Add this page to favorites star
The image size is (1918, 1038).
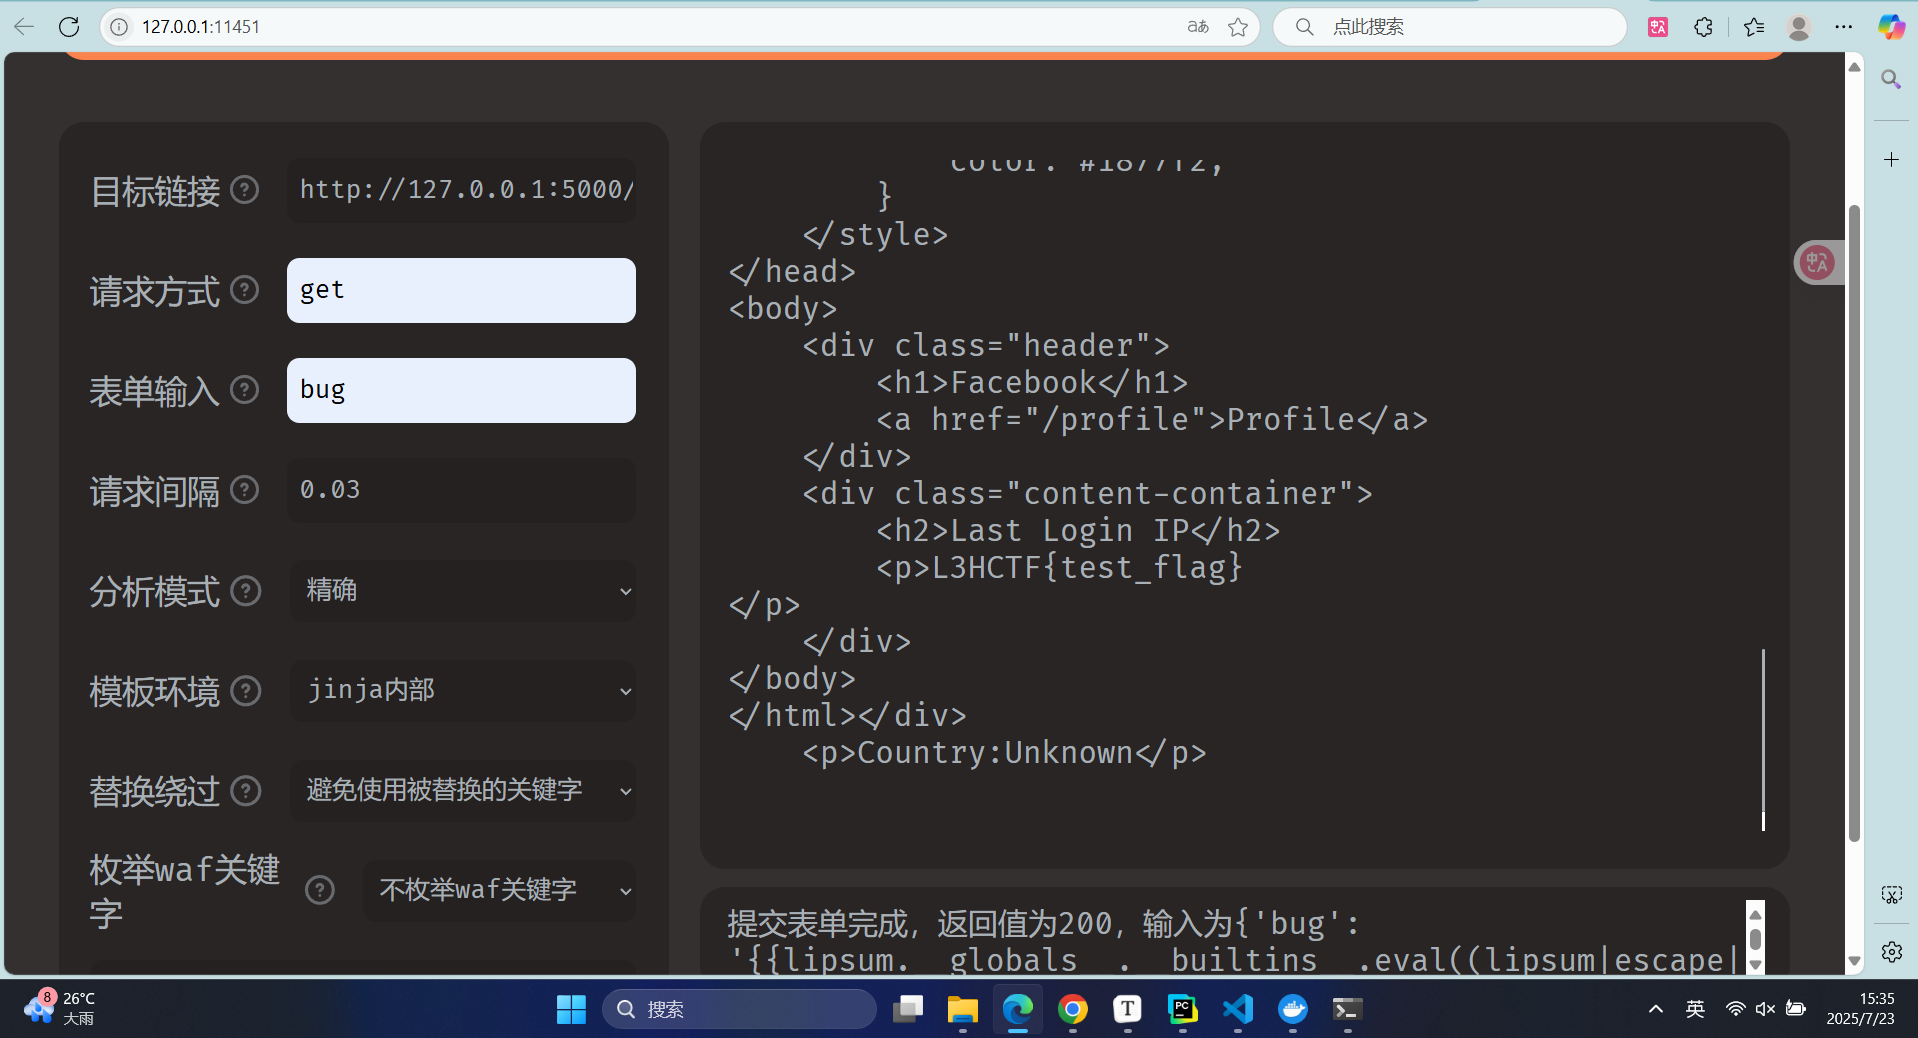(1238, 27)
